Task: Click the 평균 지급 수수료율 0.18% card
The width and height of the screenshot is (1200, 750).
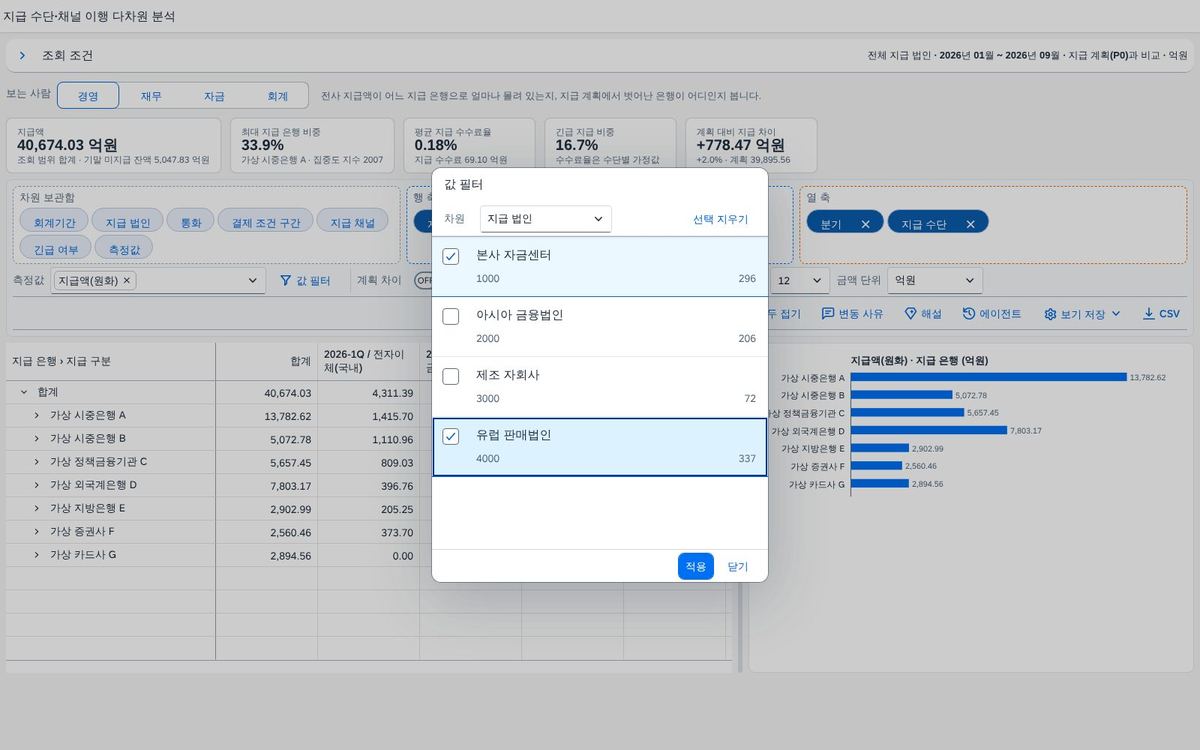Action: tap(470, 145)
